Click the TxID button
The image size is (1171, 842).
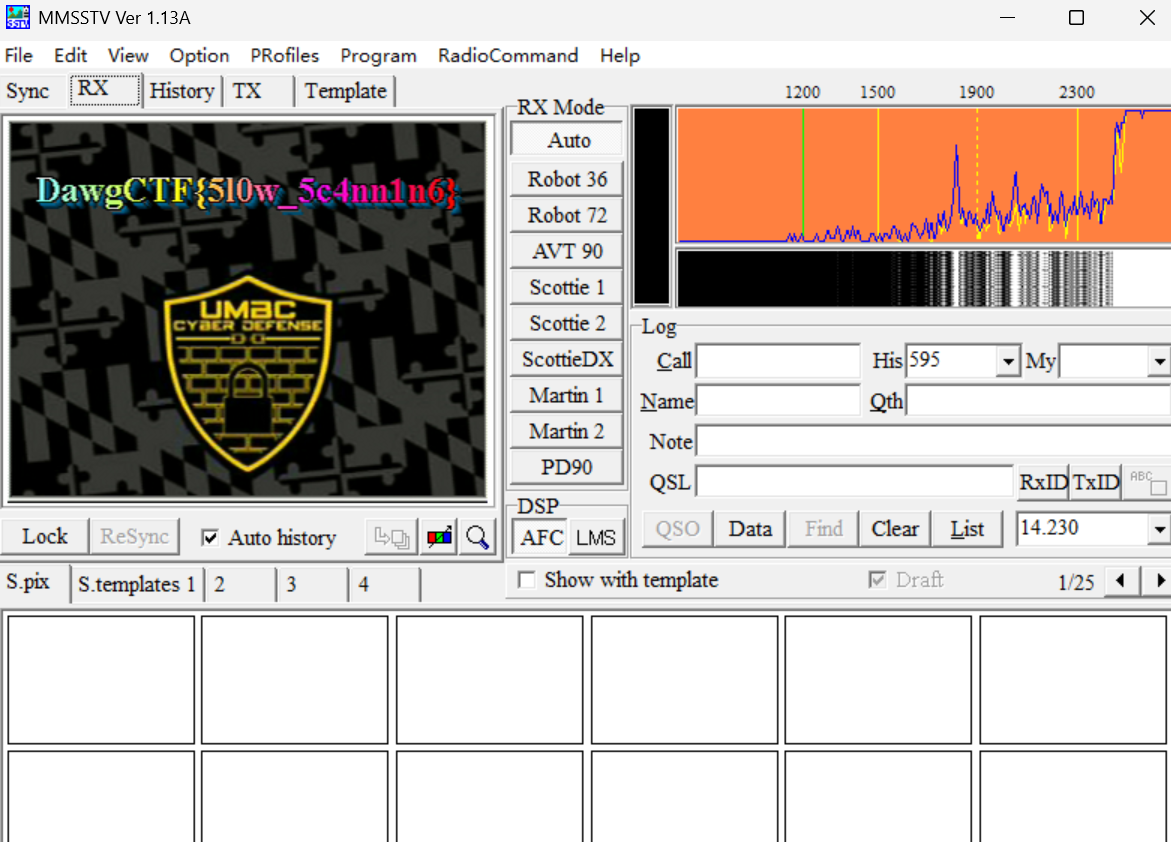(1096, 482)
